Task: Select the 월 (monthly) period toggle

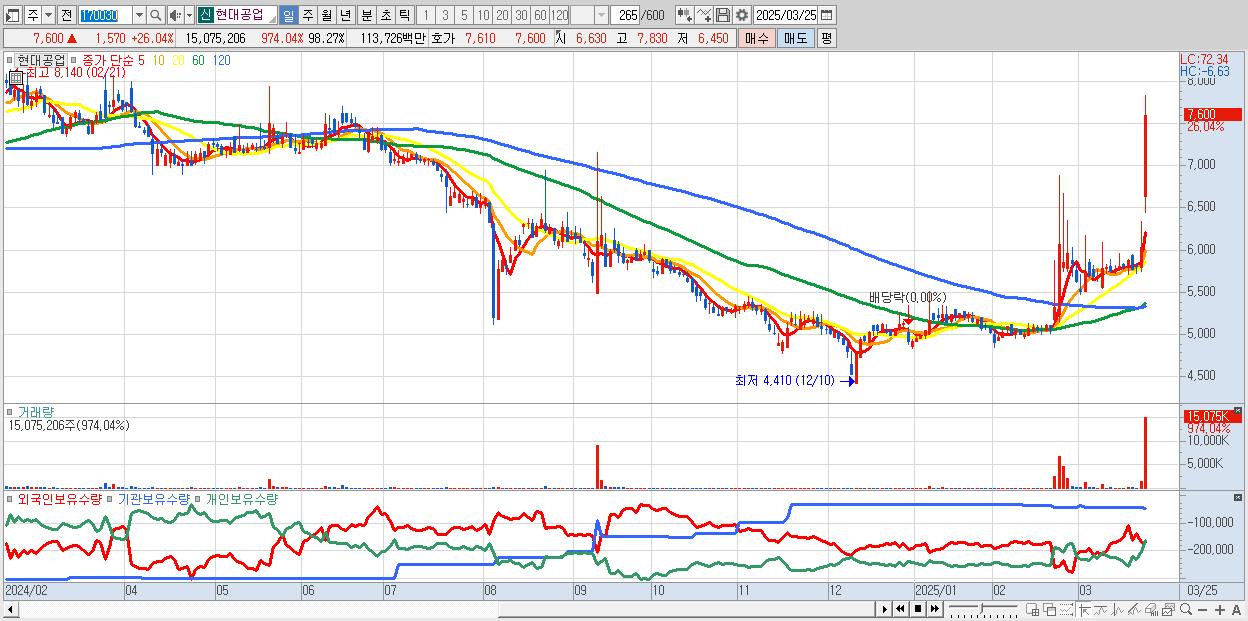Action: pyautogui.click(x=326, y=15)
